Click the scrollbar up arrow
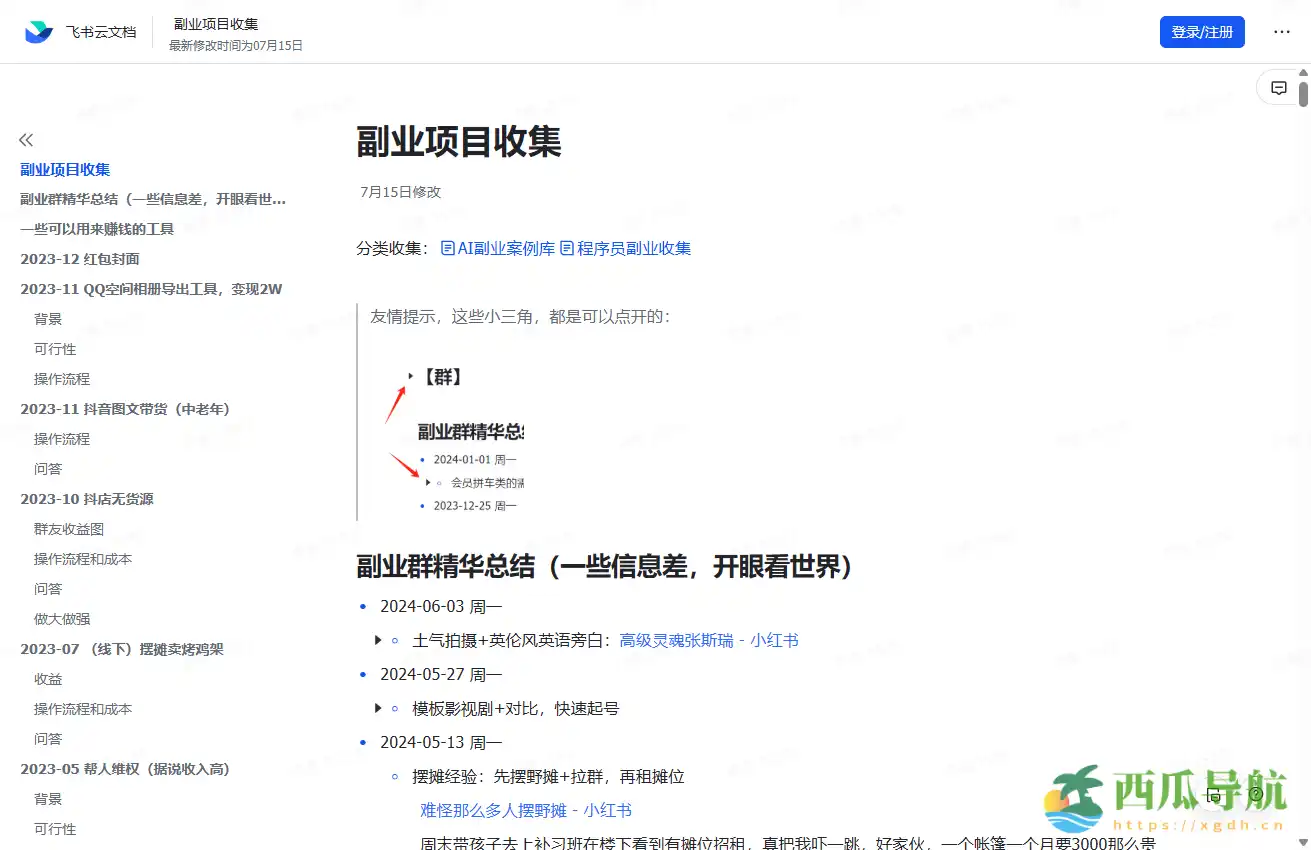This screenshot has height=850, width=1311. [x=1303, y=72]
